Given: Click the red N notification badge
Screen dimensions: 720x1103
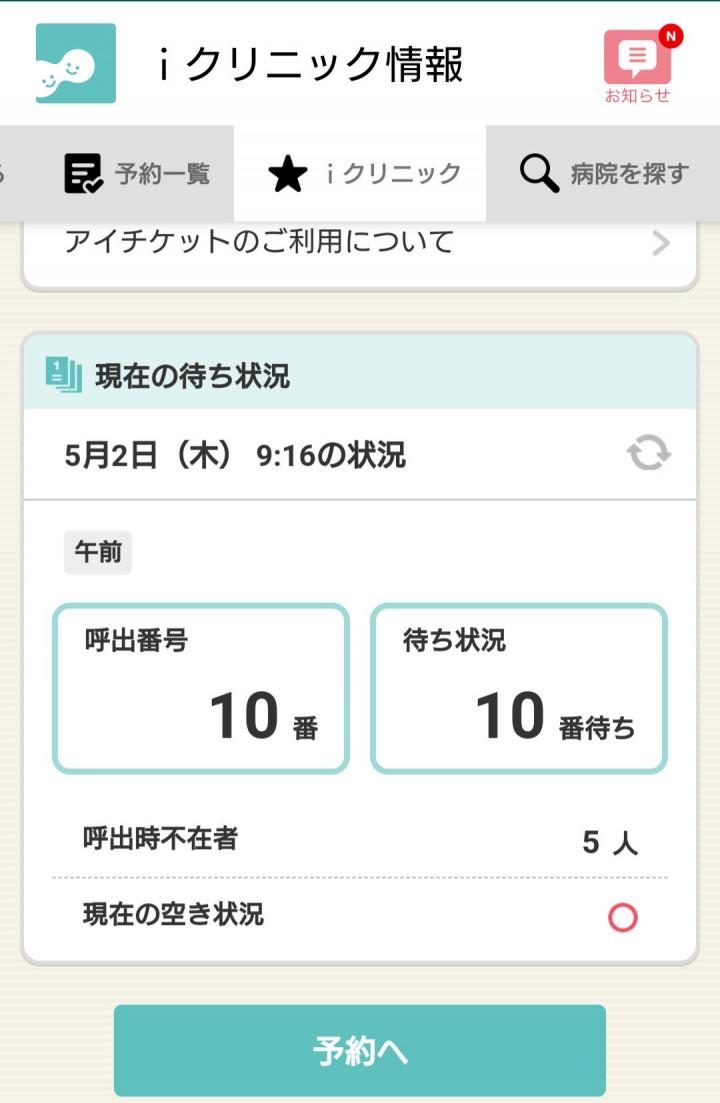Looking at the screenshot, I should pyautogui.click(x=671, y=35).
